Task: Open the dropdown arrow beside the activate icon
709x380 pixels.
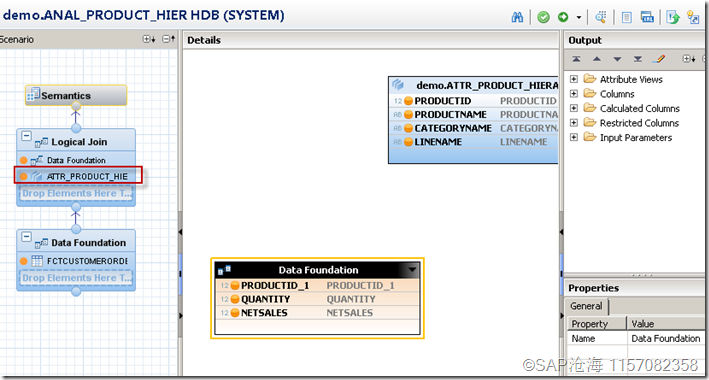Action: 579,18
